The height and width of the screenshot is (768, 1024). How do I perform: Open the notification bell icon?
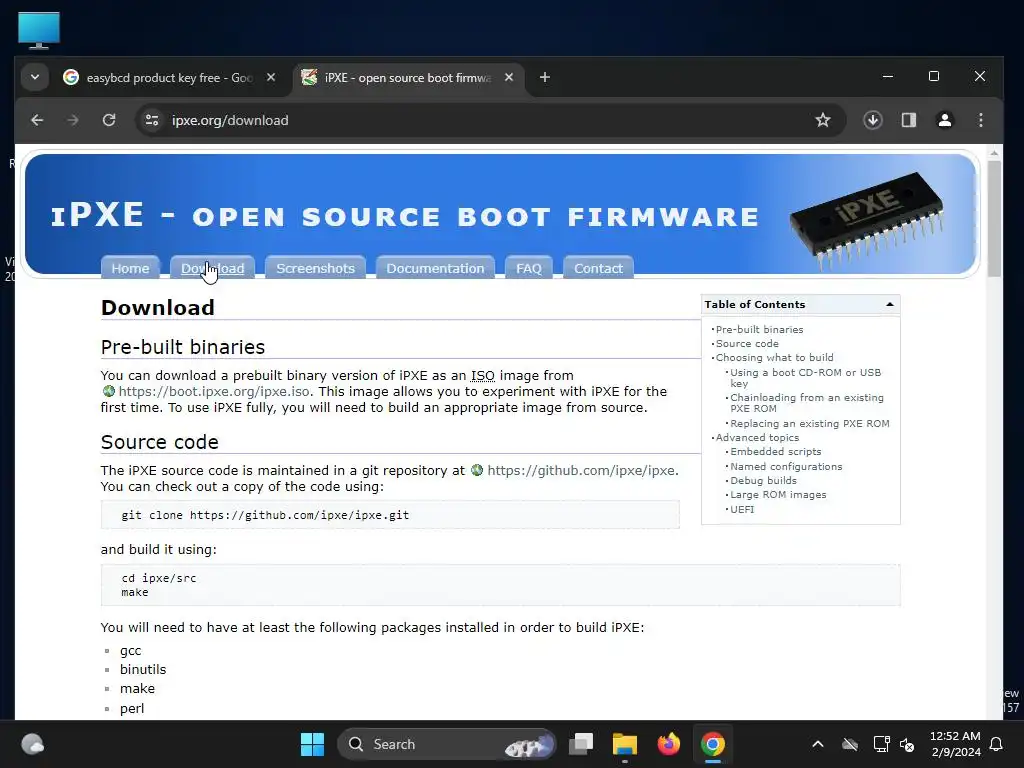997,744
